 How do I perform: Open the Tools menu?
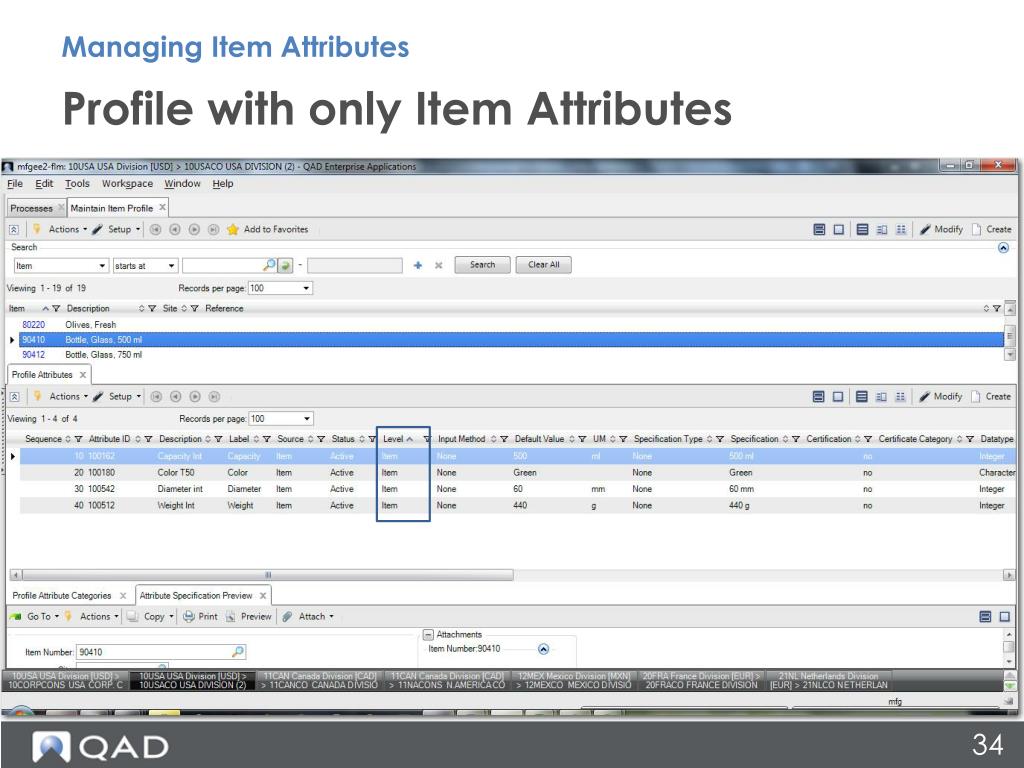[77, 184]
